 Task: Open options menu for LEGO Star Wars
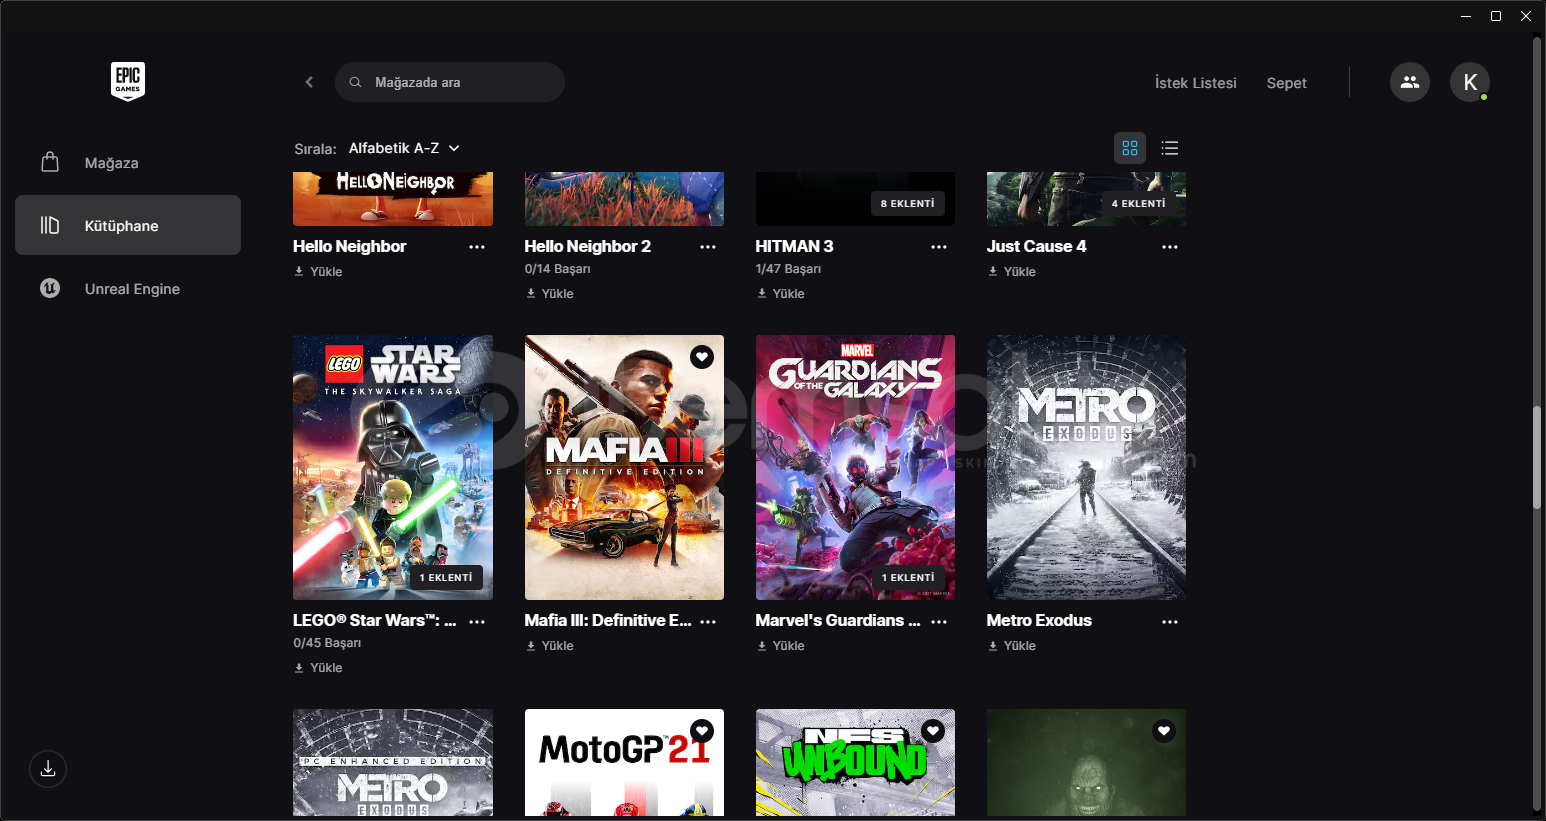[477, 621]
